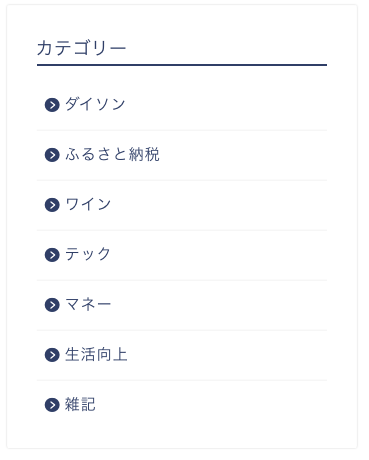Image resolution: width=369 pixels, height=460 pixels.
Task: Click the chevron icon next to ワイン
Action: click(x=52, y=205)
